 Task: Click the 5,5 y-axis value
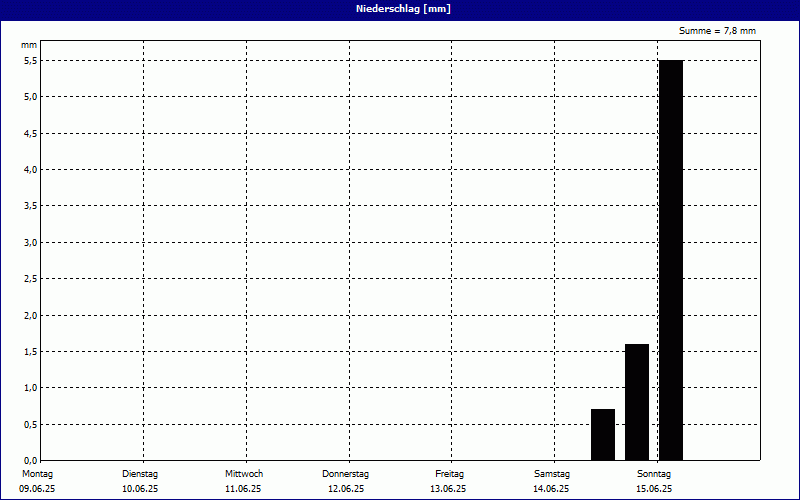(x=31, y=61)
